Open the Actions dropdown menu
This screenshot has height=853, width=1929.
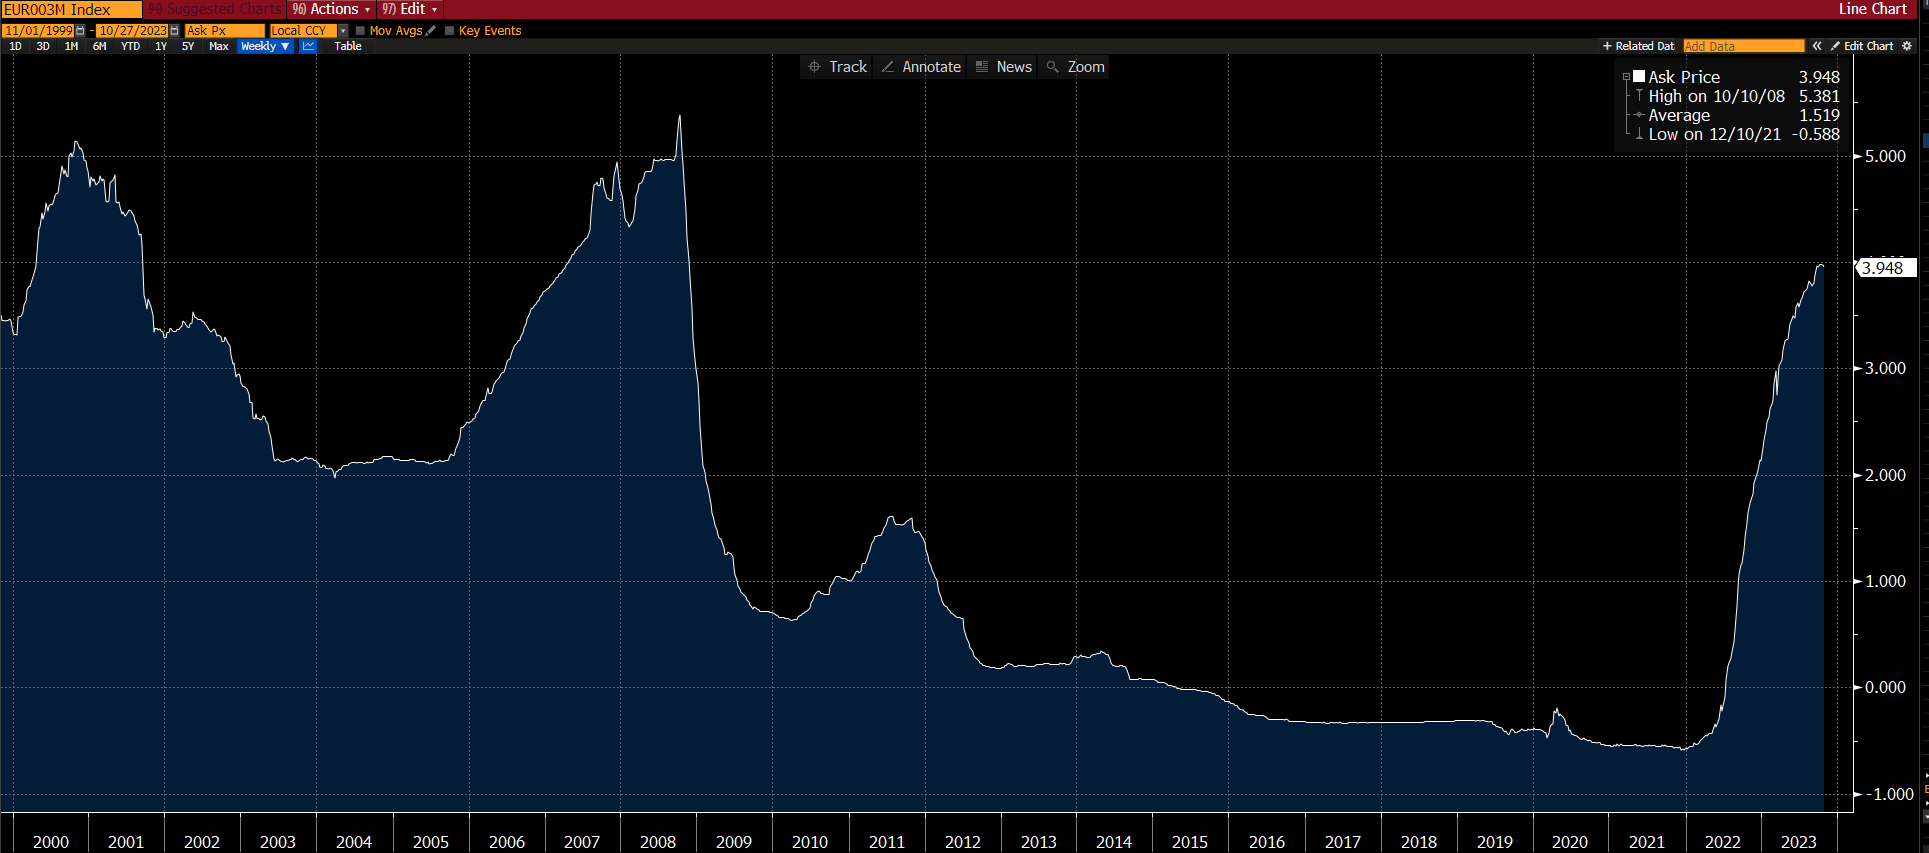click(331, 9)
